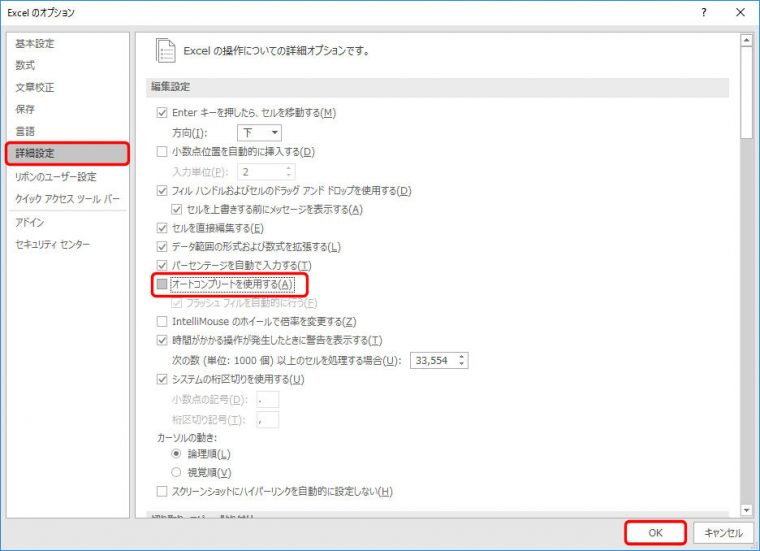Toggle オートコンプリートを使用する checkbox

(162, 284)
